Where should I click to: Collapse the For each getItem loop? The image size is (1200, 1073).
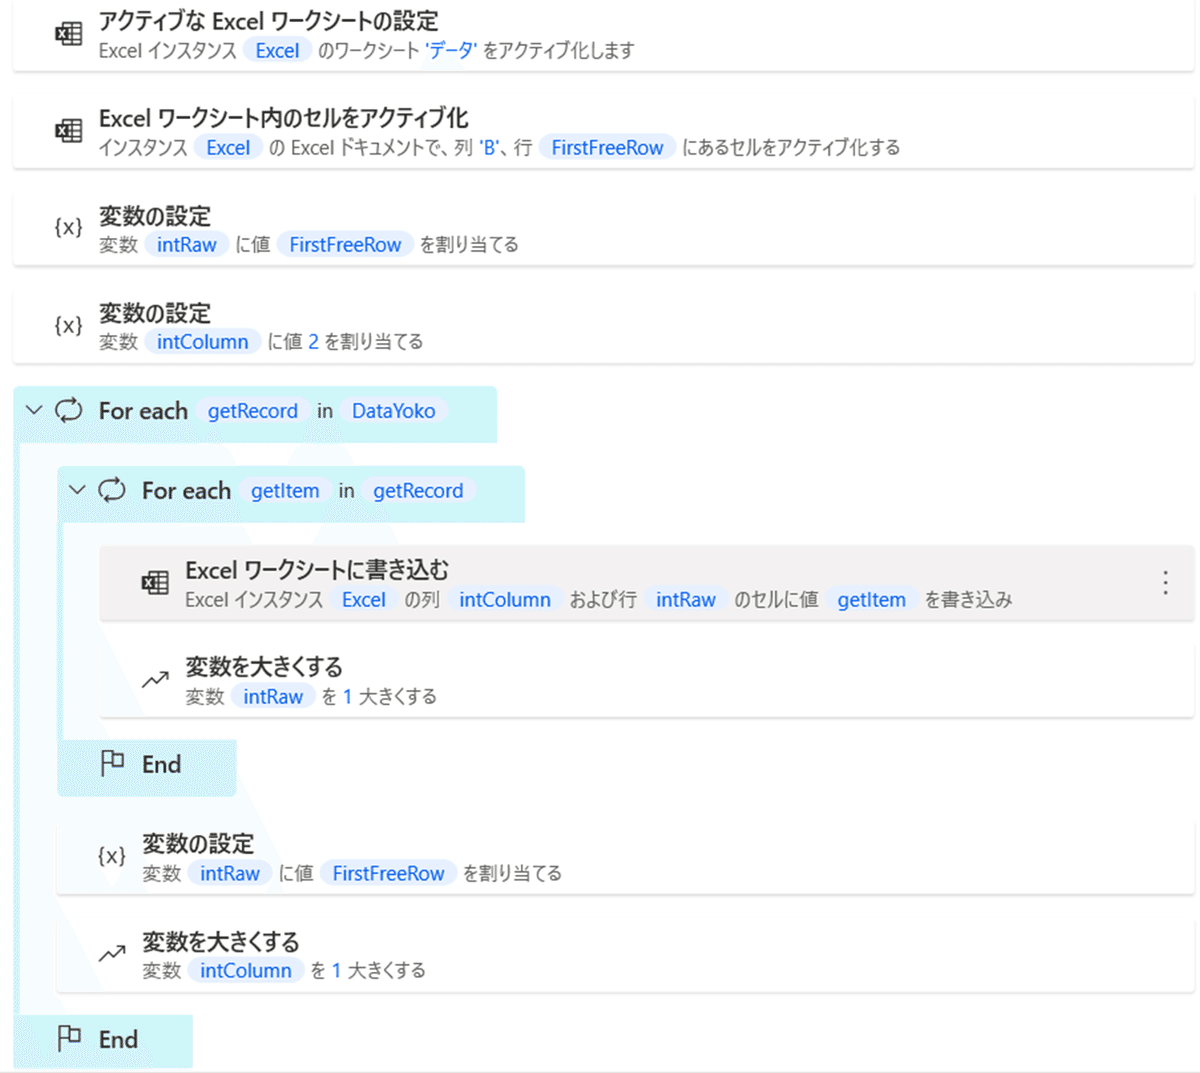tap(77, 490)
